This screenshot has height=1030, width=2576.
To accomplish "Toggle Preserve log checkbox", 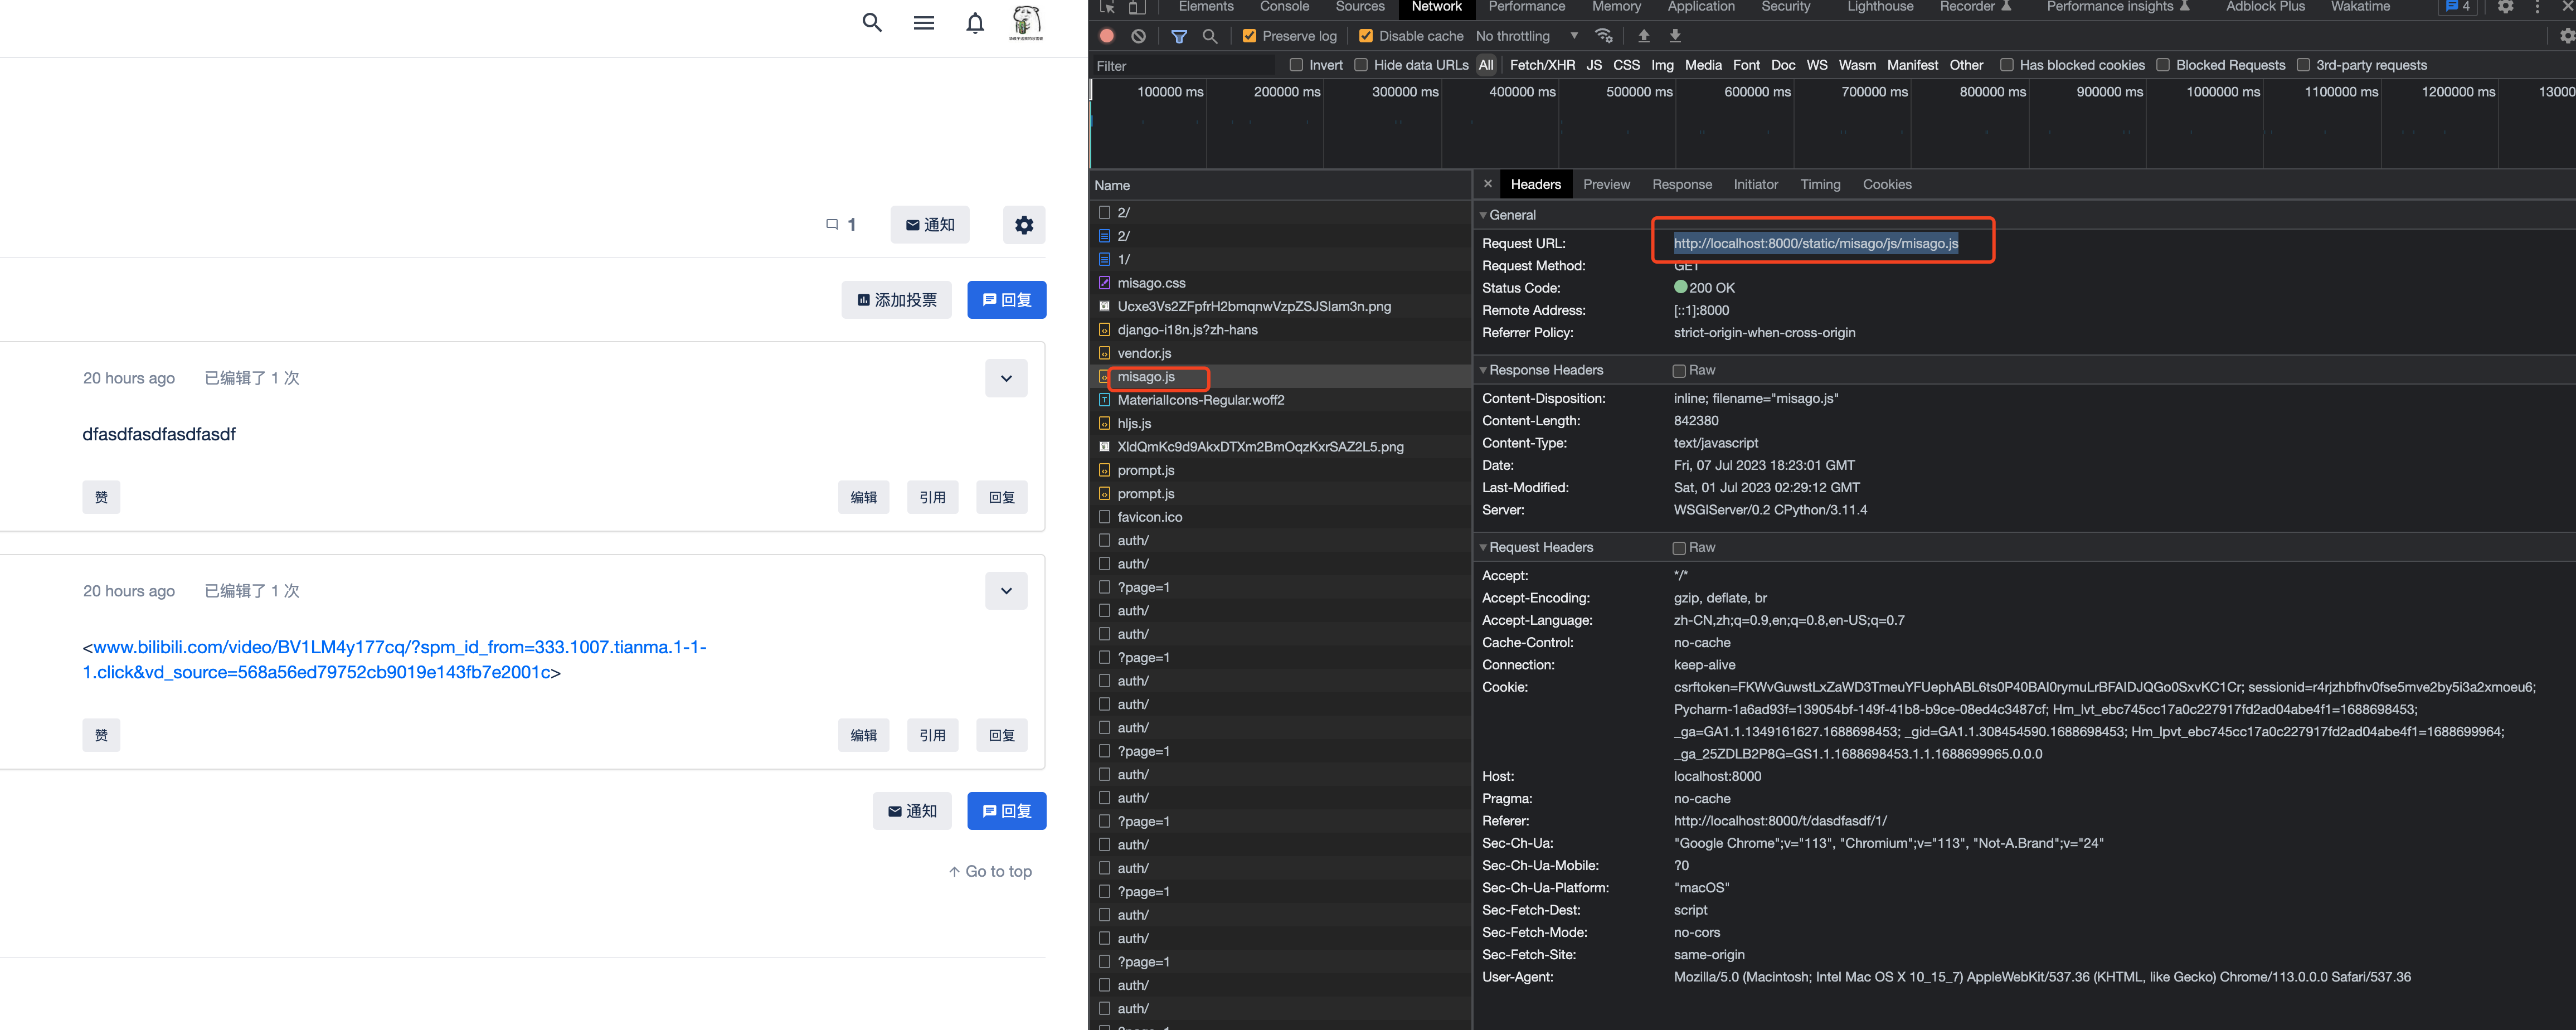I will pos(1249,36).
